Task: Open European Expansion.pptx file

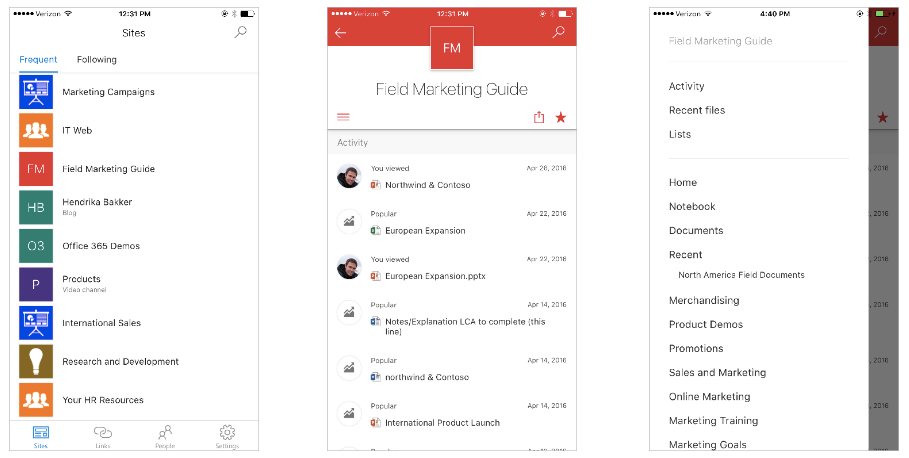Action: point(435,275)
